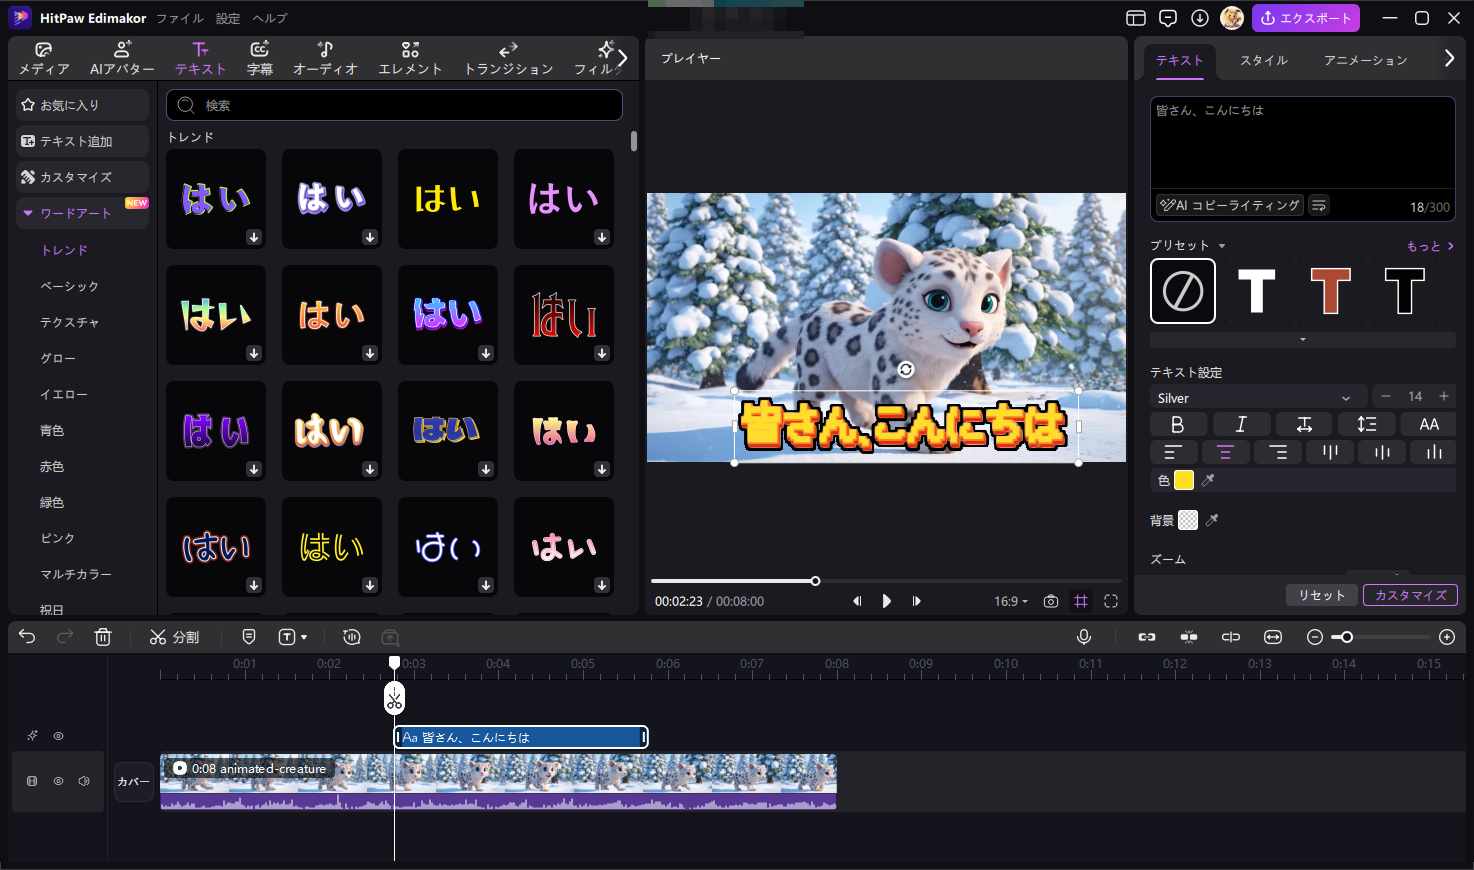Screen dimensions: 1474x870
Task: Open the Elements tab
Action: (x=410, y=59)
